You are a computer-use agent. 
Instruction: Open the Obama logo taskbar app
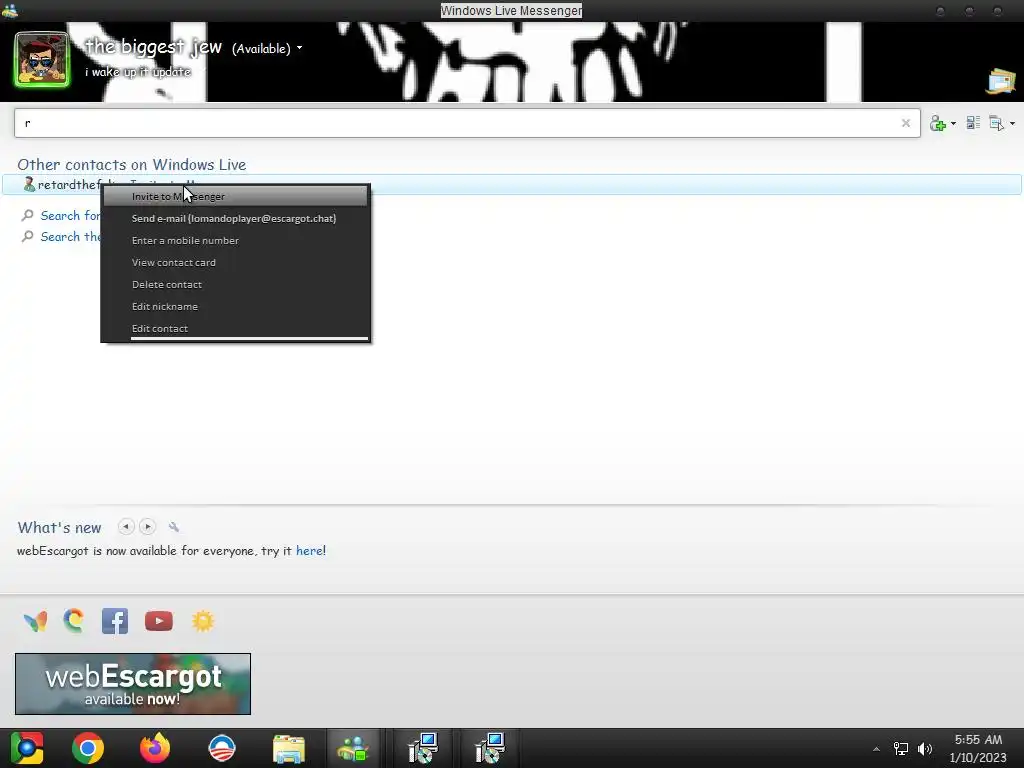coord(221,748)
